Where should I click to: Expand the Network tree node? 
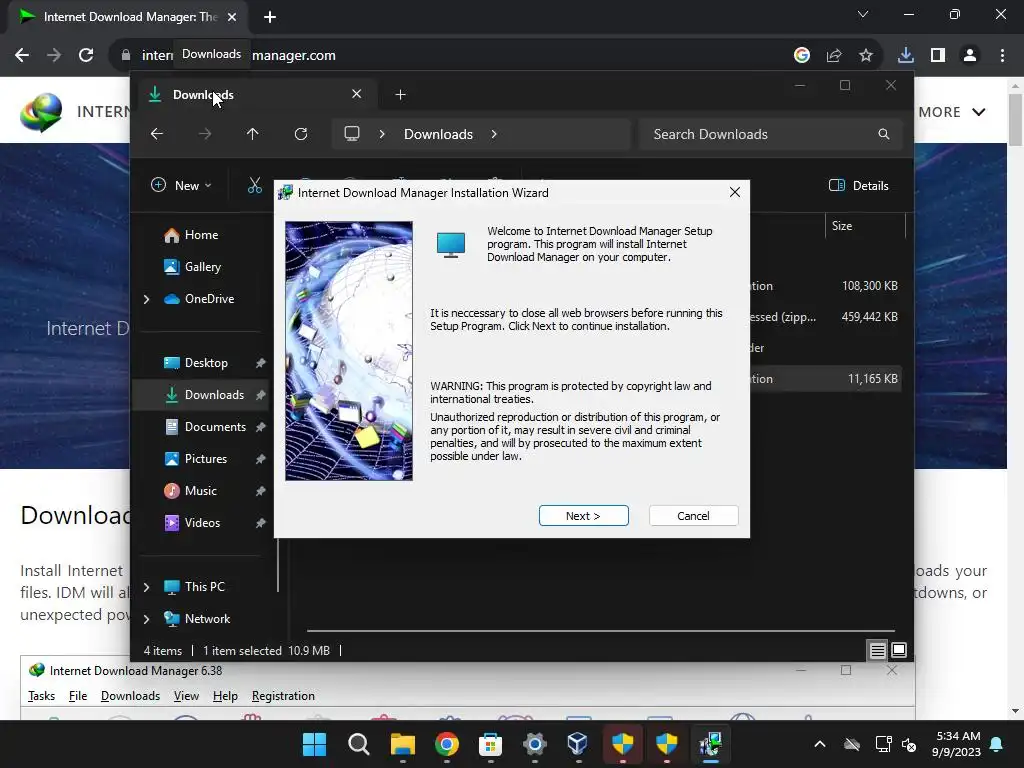tap(146, 619)
